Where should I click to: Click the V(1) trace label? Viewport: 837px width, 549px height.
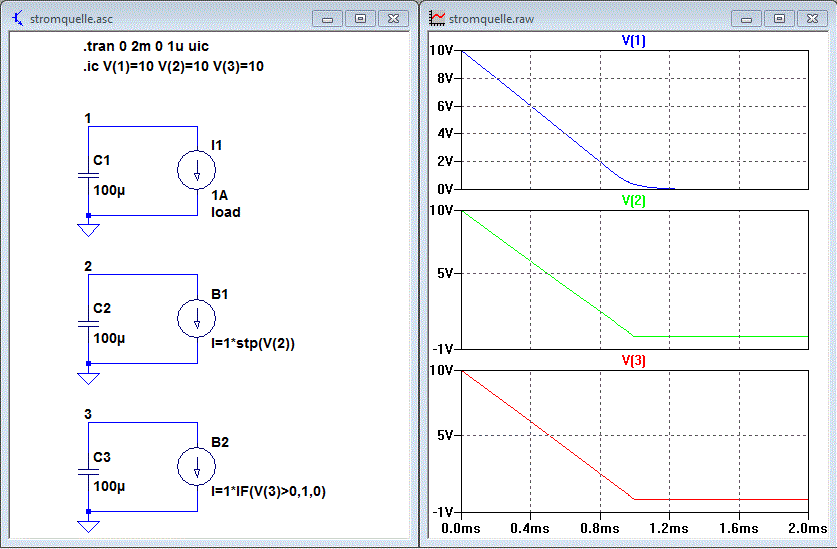click(x=634, y=41)
